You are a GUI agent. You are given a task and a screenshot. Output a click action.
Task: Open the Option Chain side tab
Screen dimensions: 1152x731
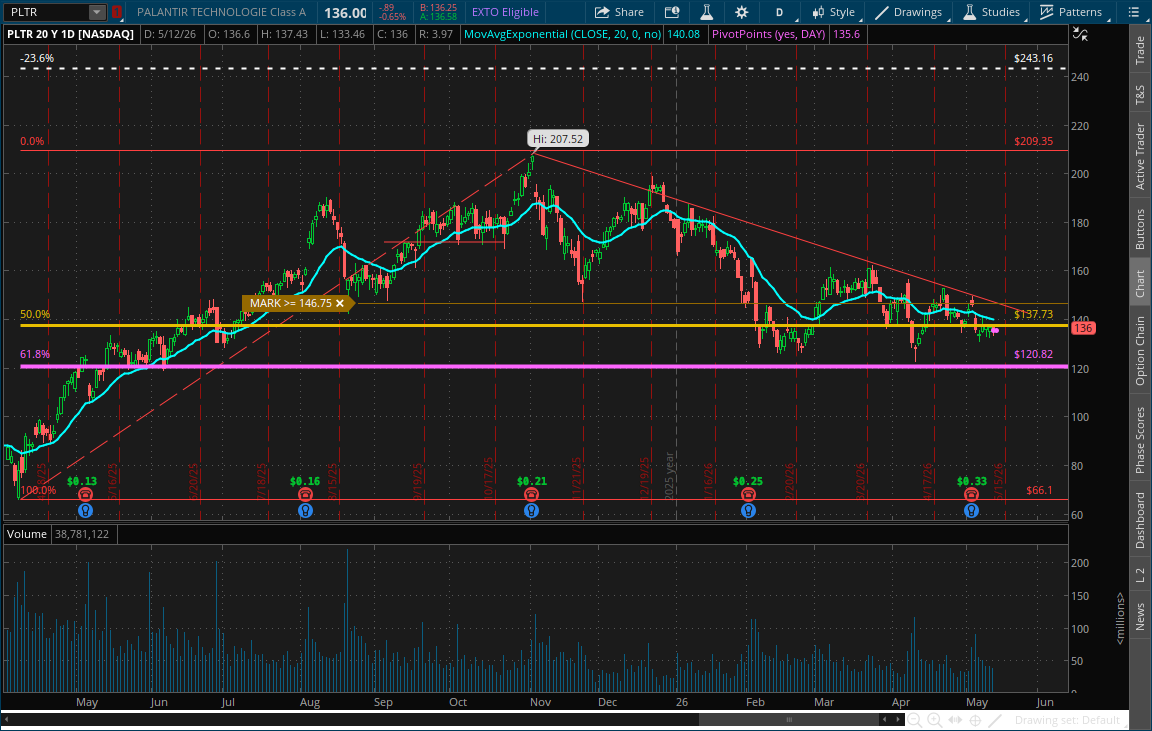pyautogui.click(x=1140, y=350)
